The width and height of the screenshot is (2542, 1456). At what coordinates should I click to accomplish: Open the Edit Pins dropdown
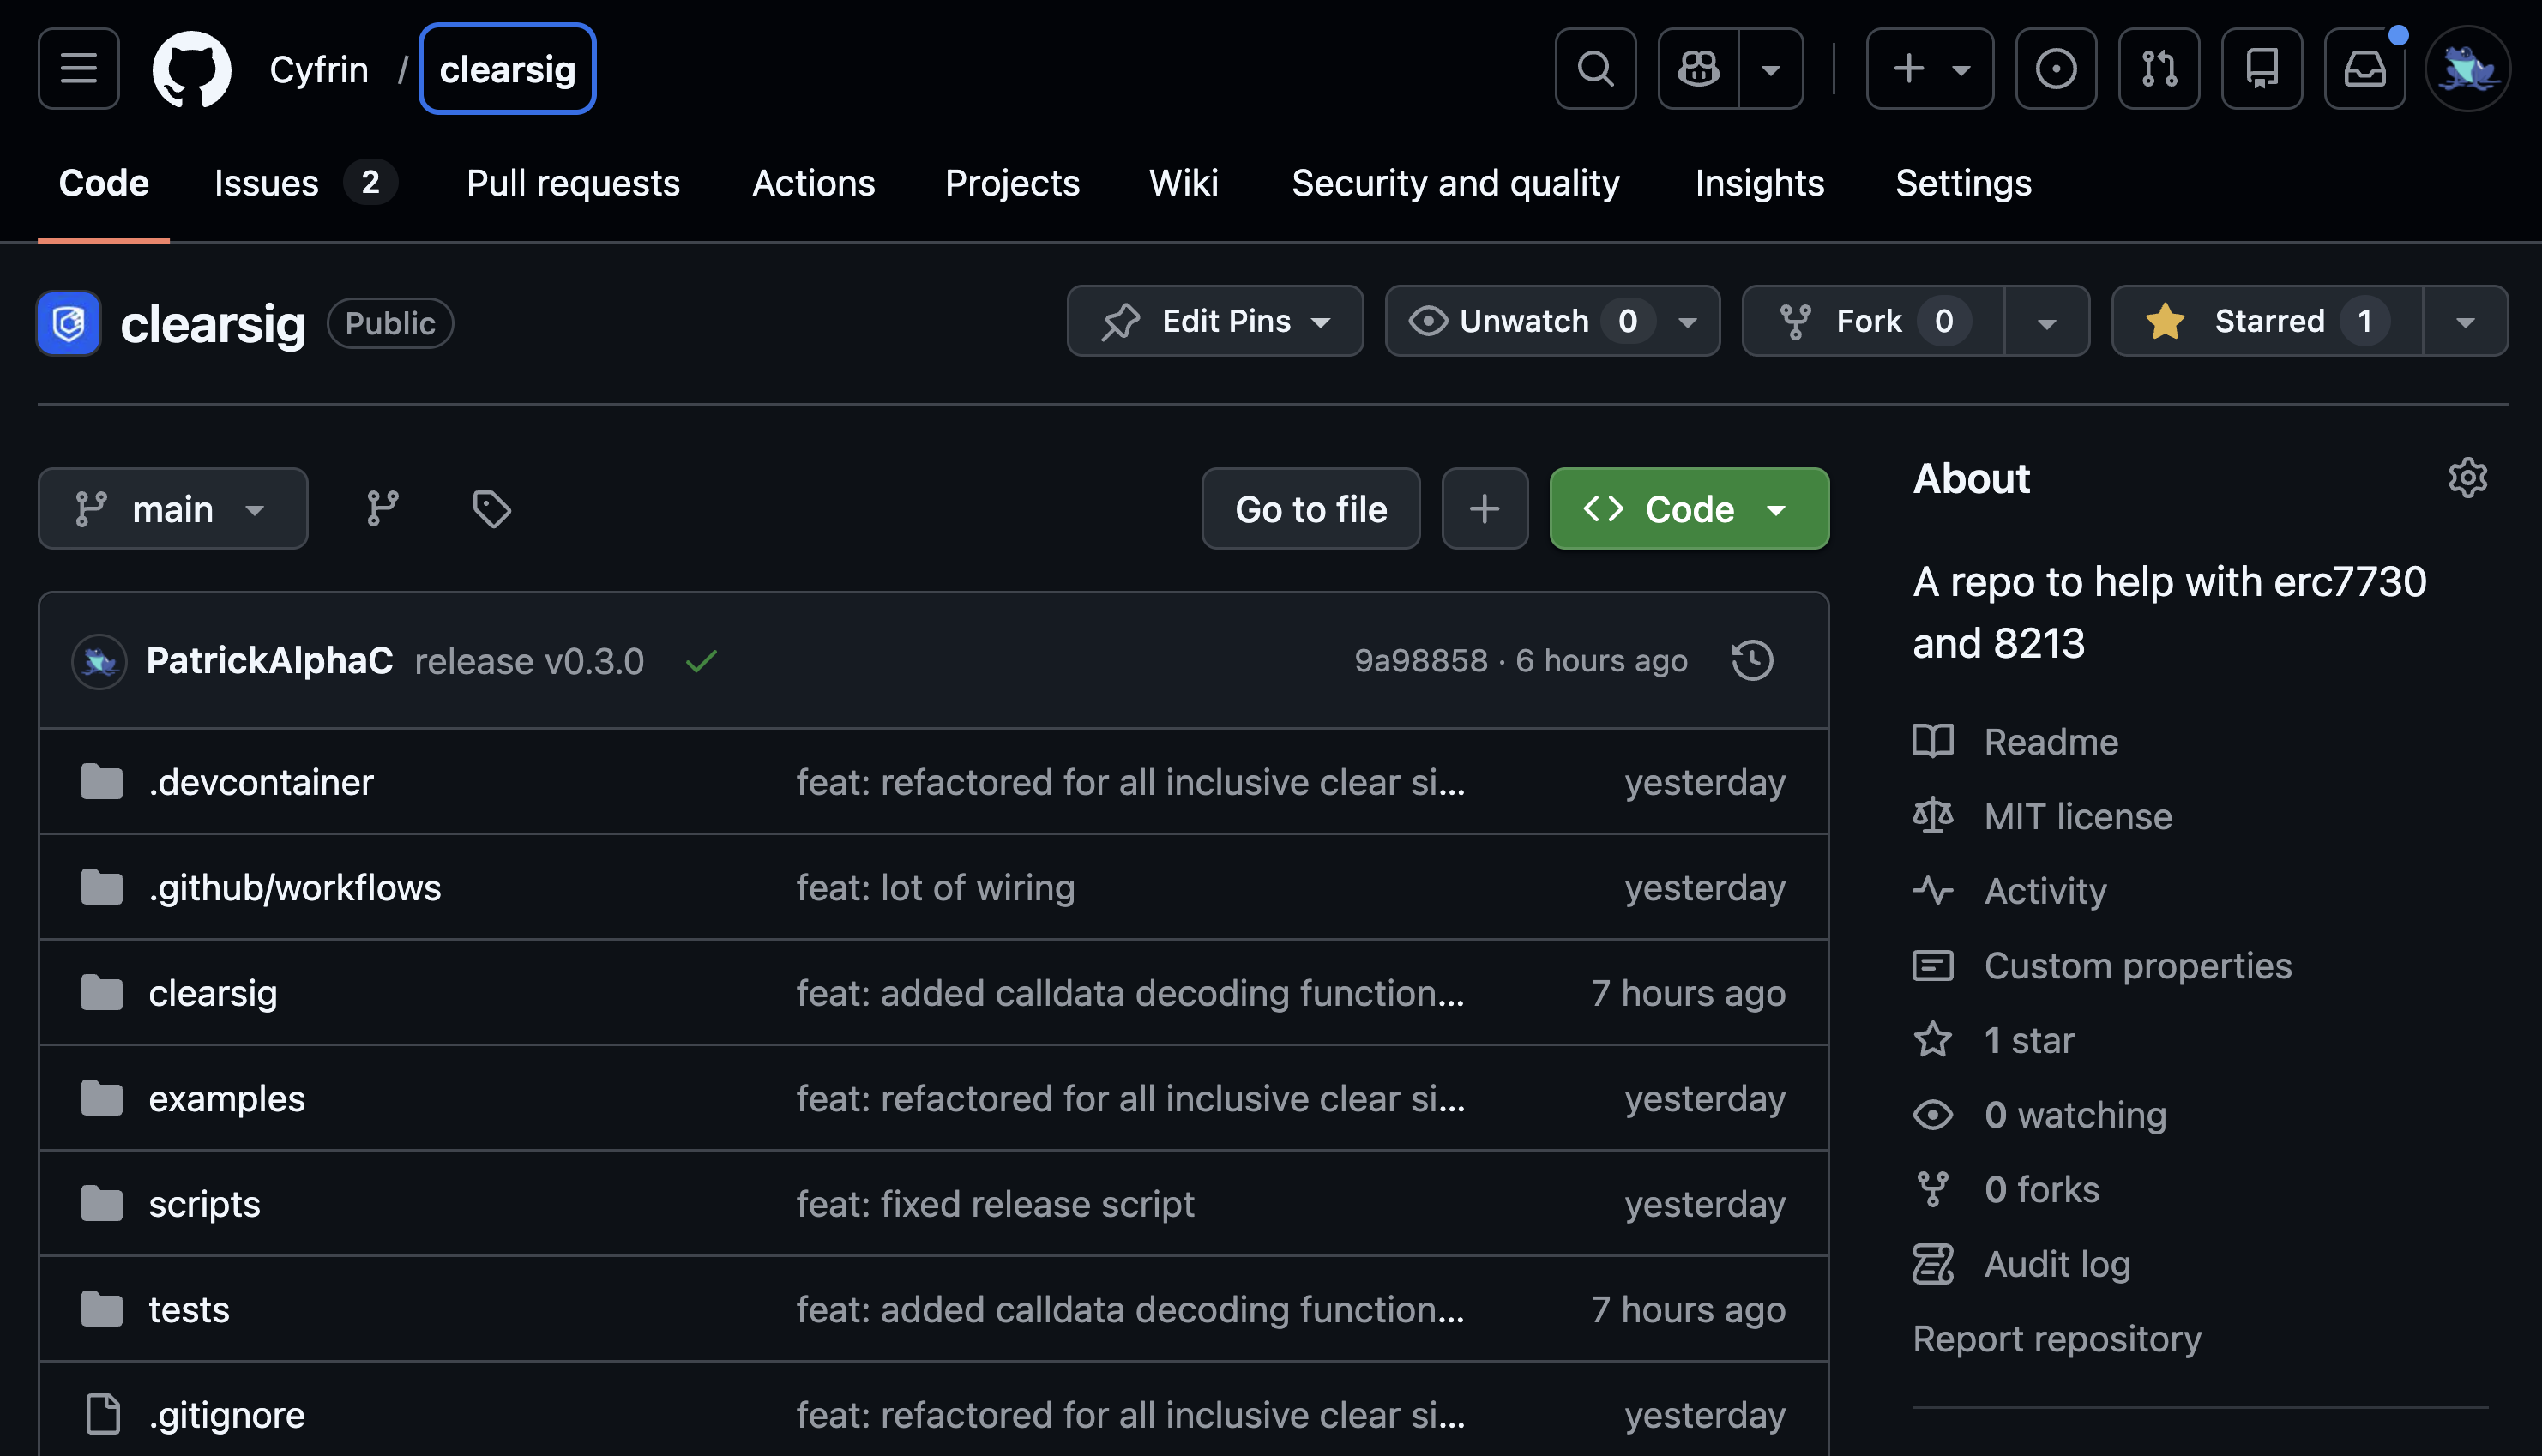[1215, 321]
